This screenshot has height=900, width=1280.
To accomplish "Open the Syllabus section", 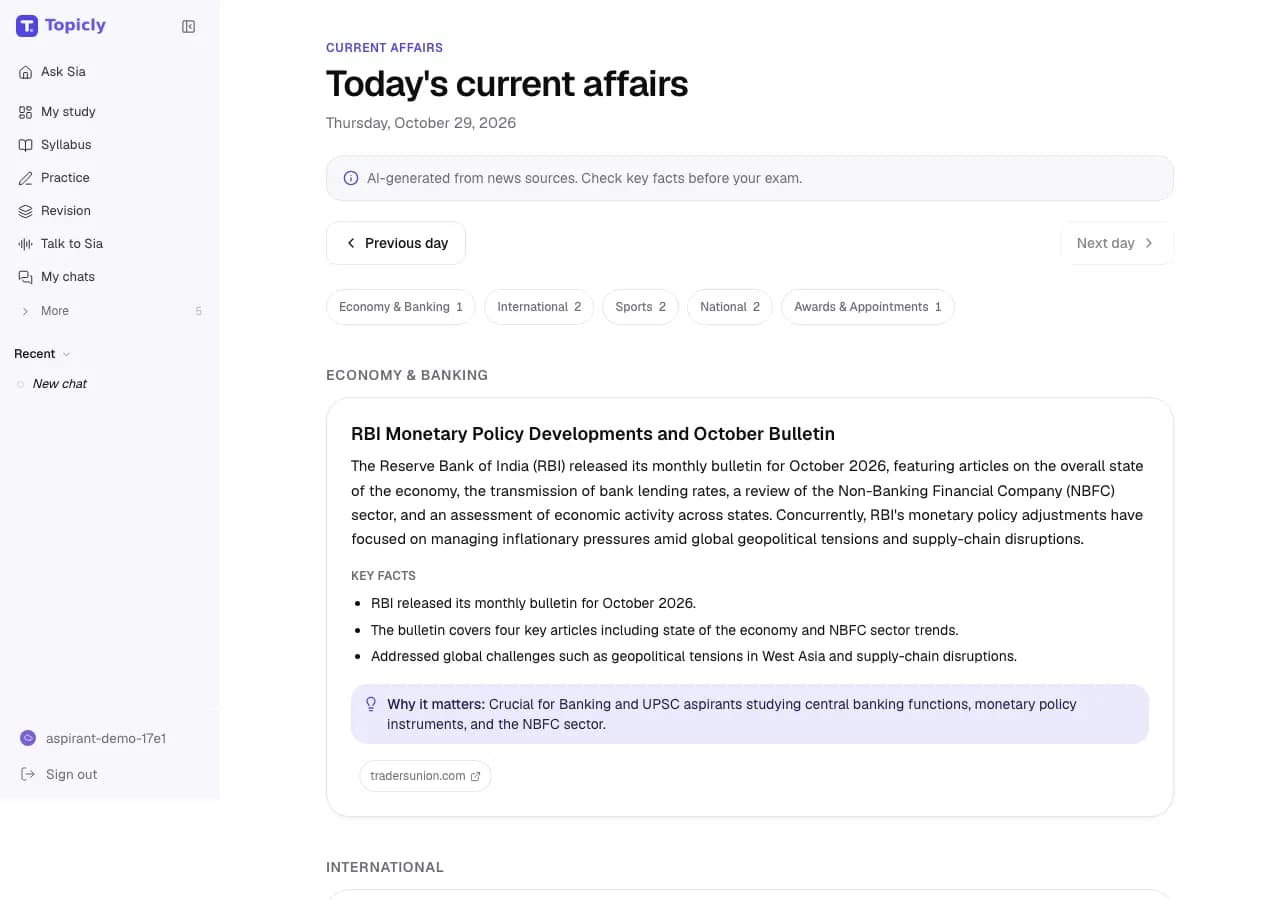I will 109,145.
